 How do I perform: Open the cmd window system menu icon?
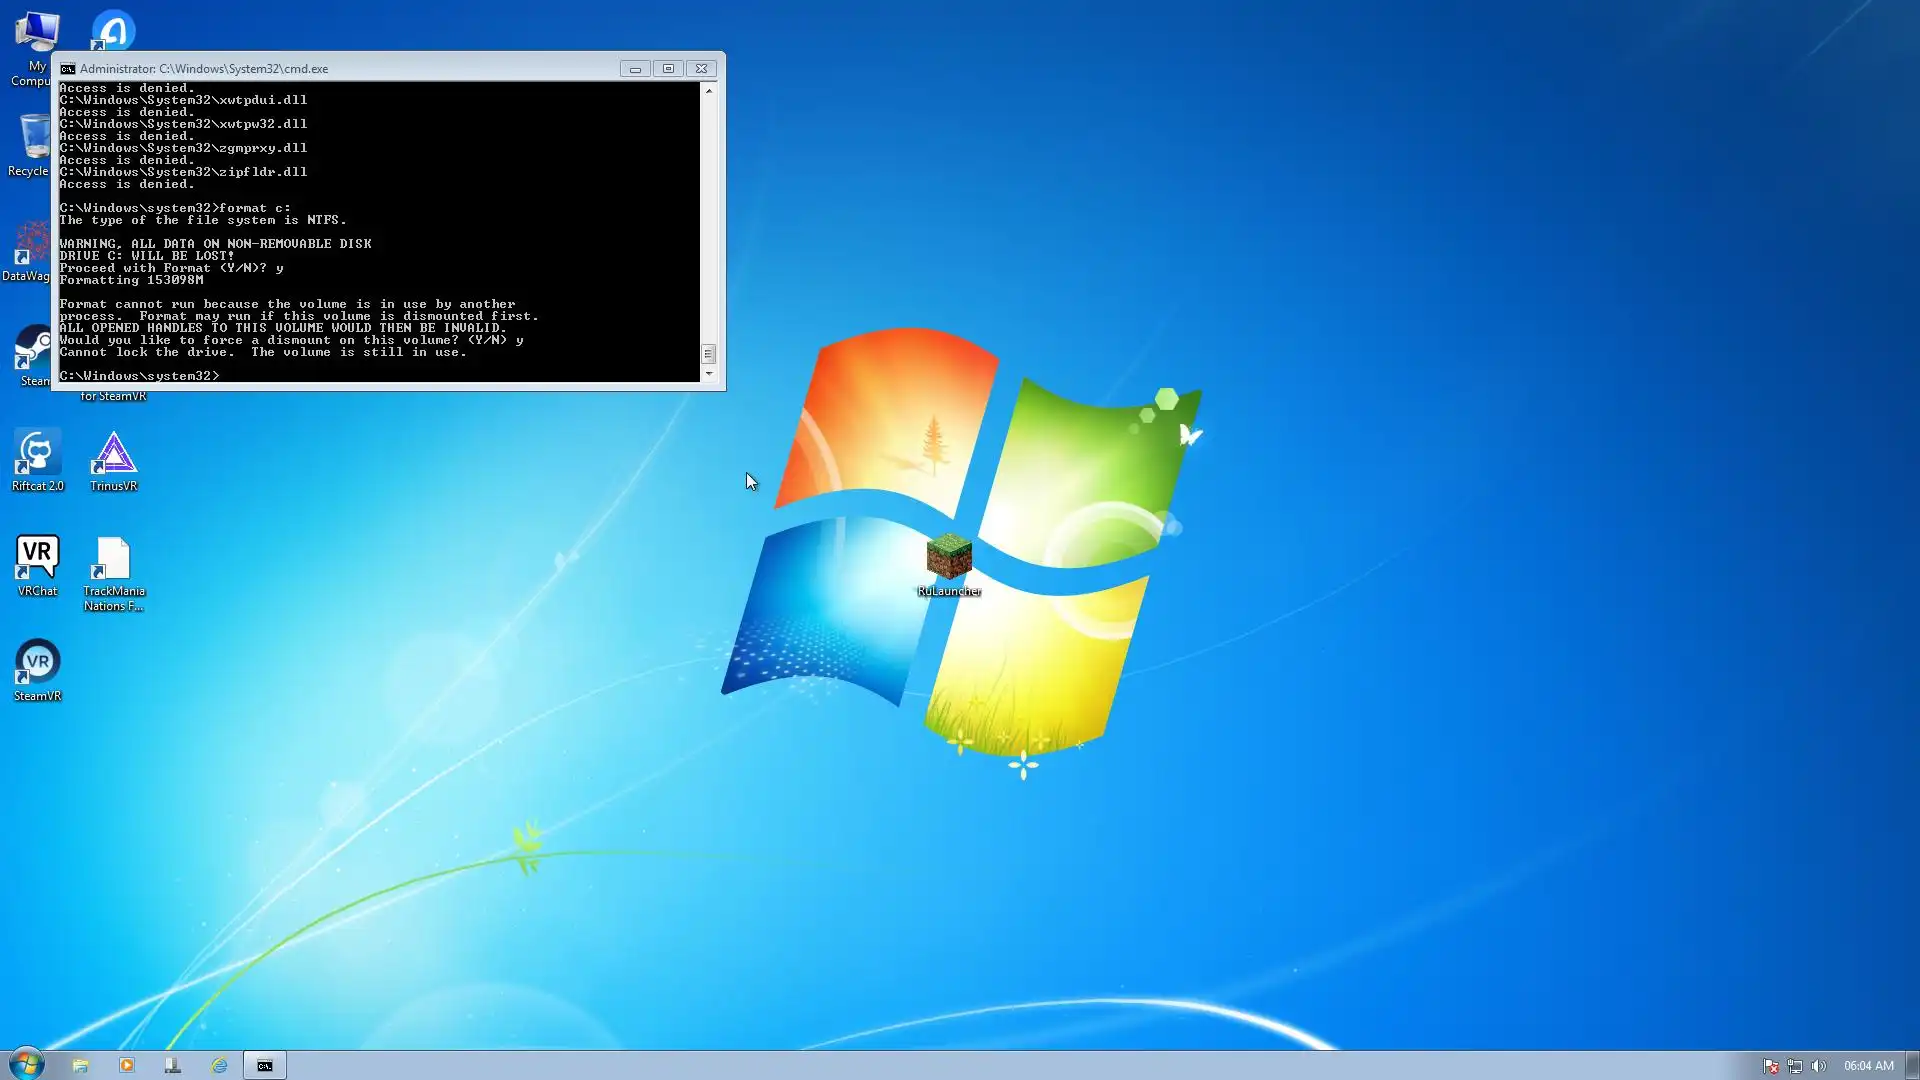(67, 69)
